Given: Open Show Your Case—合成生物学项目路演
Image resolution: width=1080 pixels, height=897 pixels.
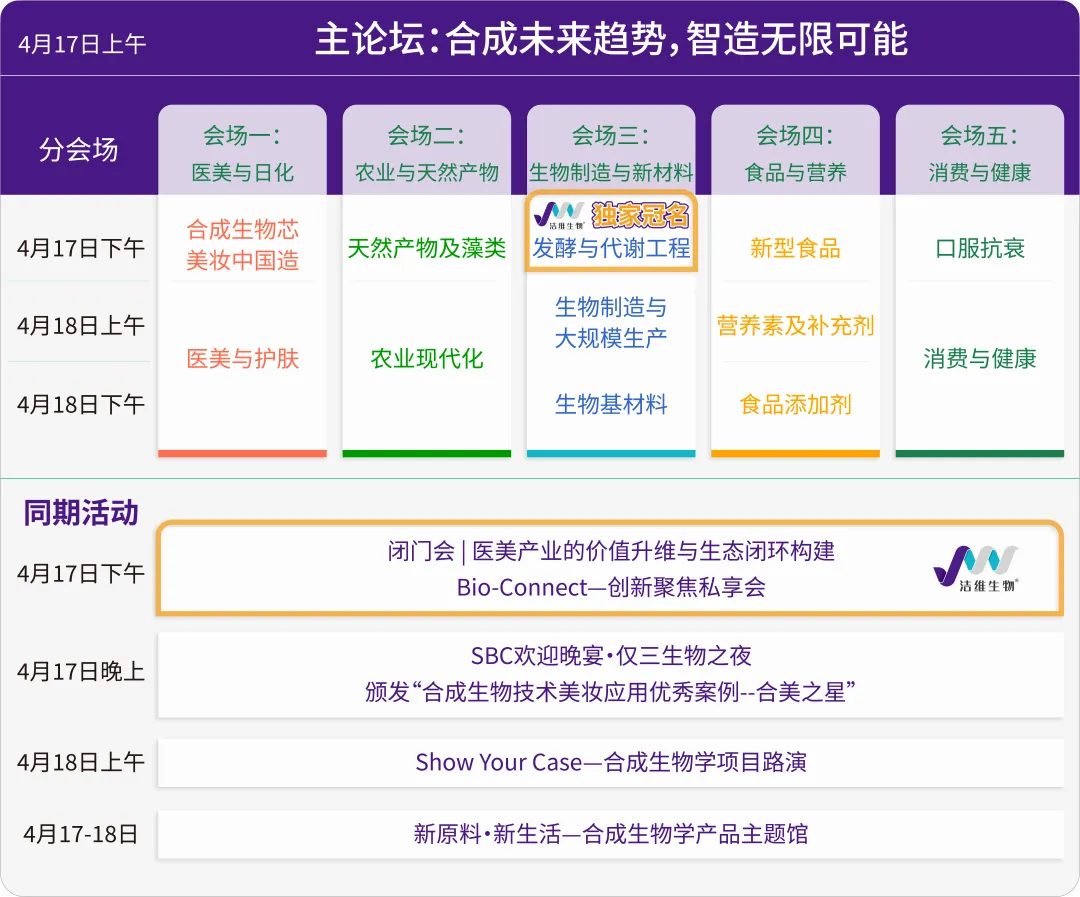Looking at the screenshot, I should [611, 763].
